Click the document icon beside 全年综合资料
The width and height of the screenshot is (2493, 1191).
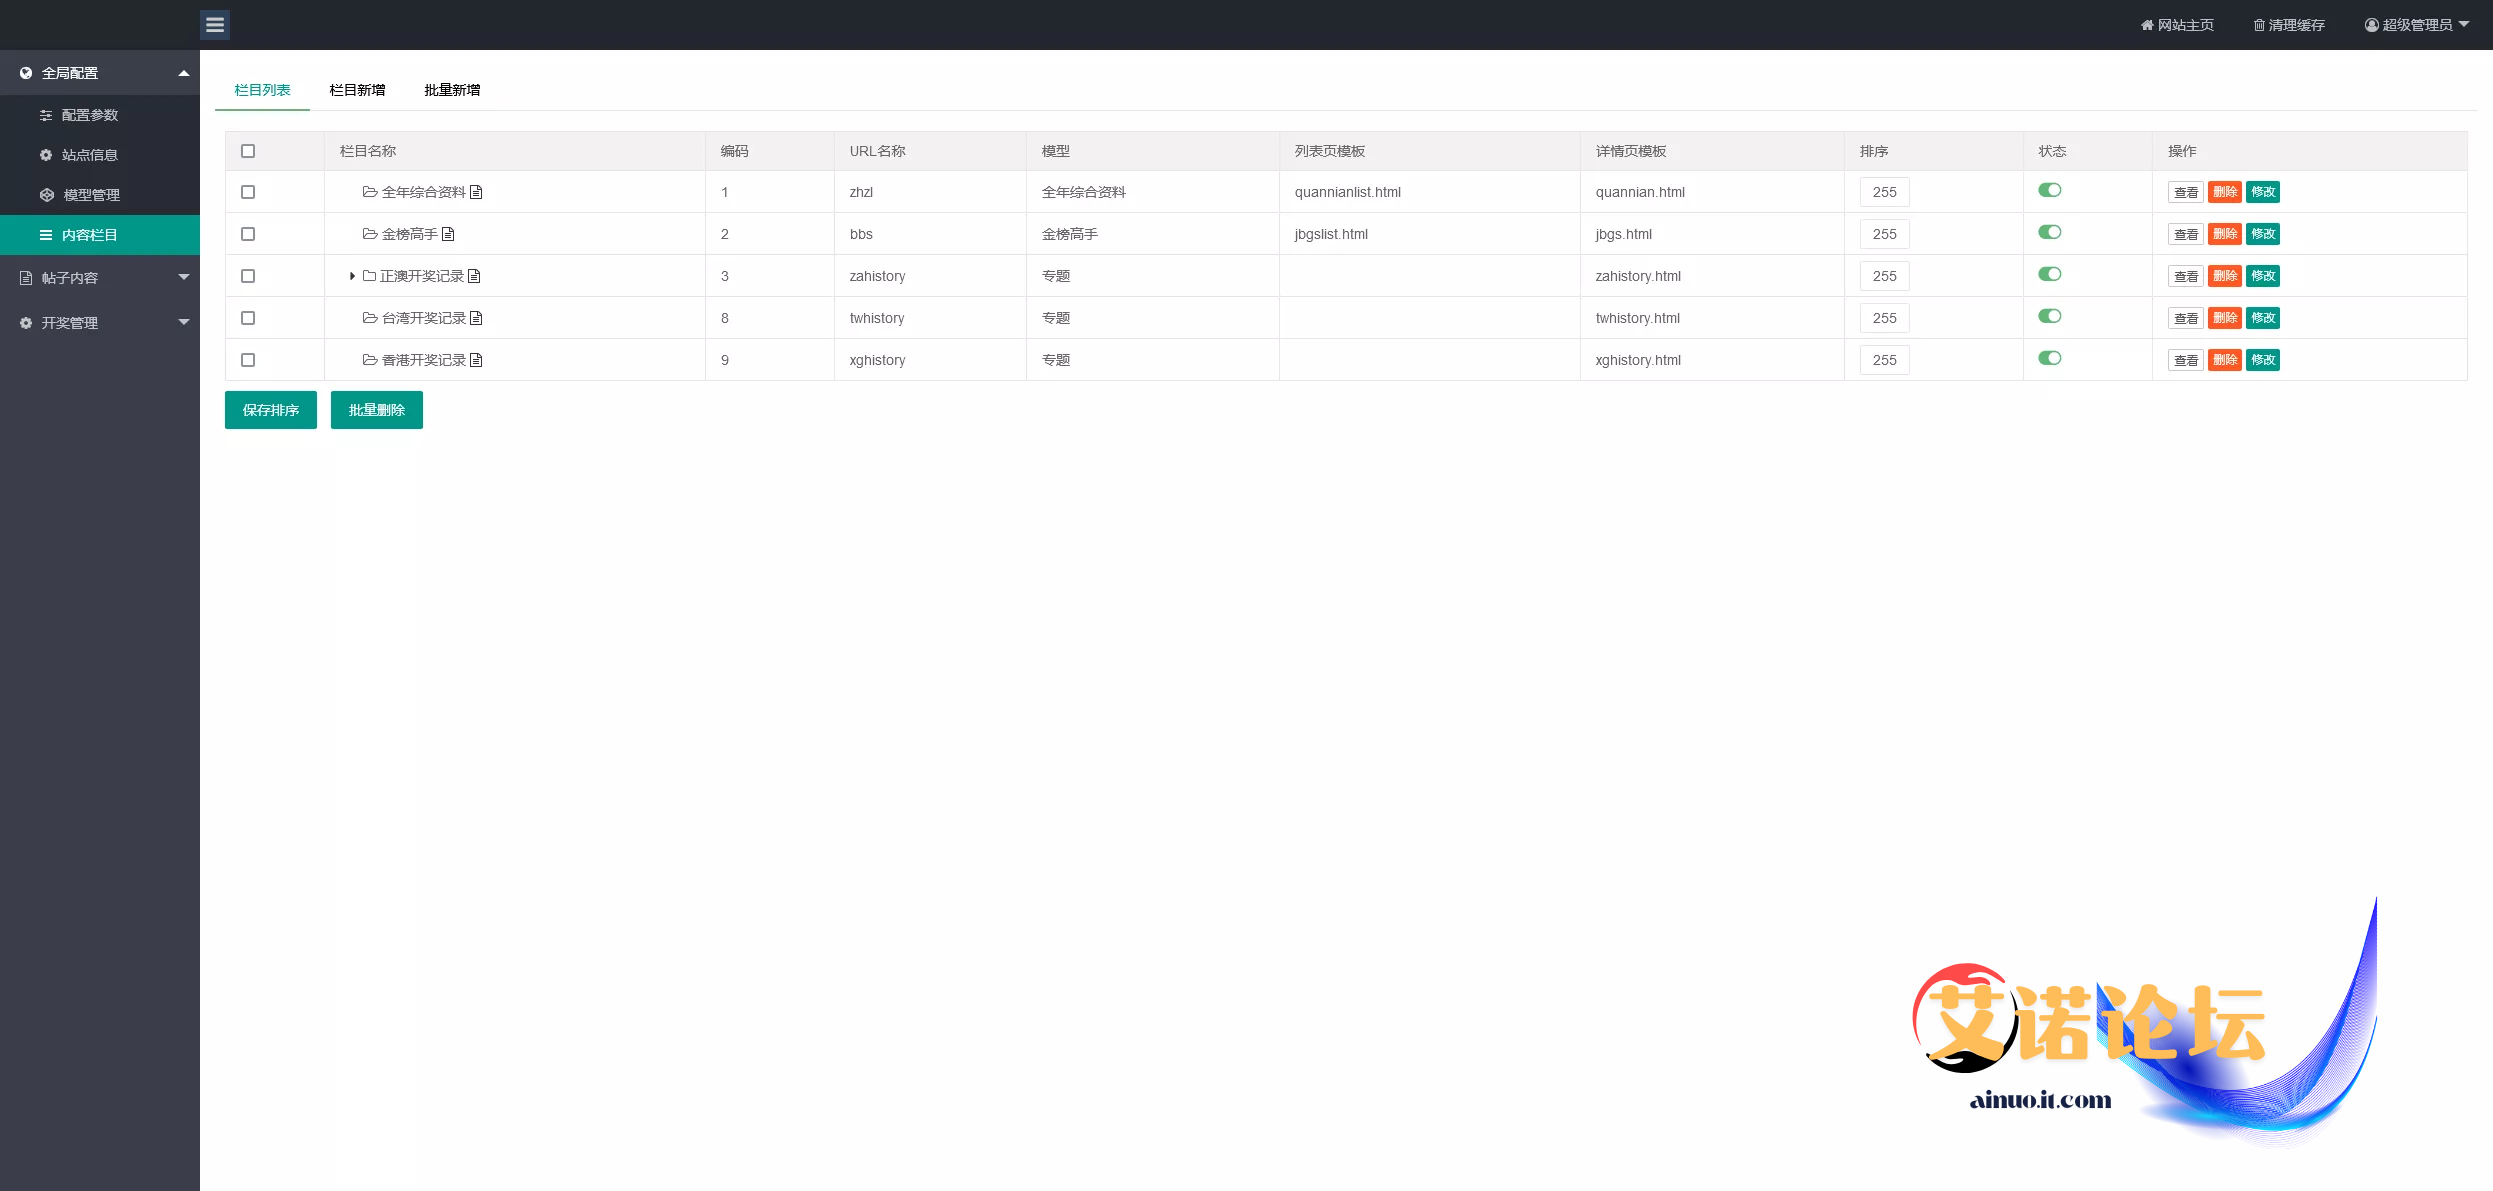[476, 192]
